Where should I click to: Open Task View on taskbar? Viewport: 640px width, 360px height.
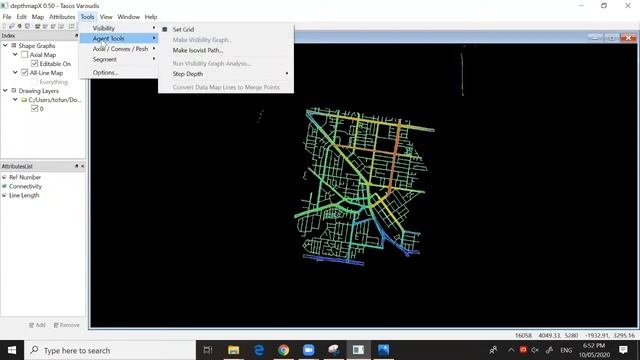(208, 350)
